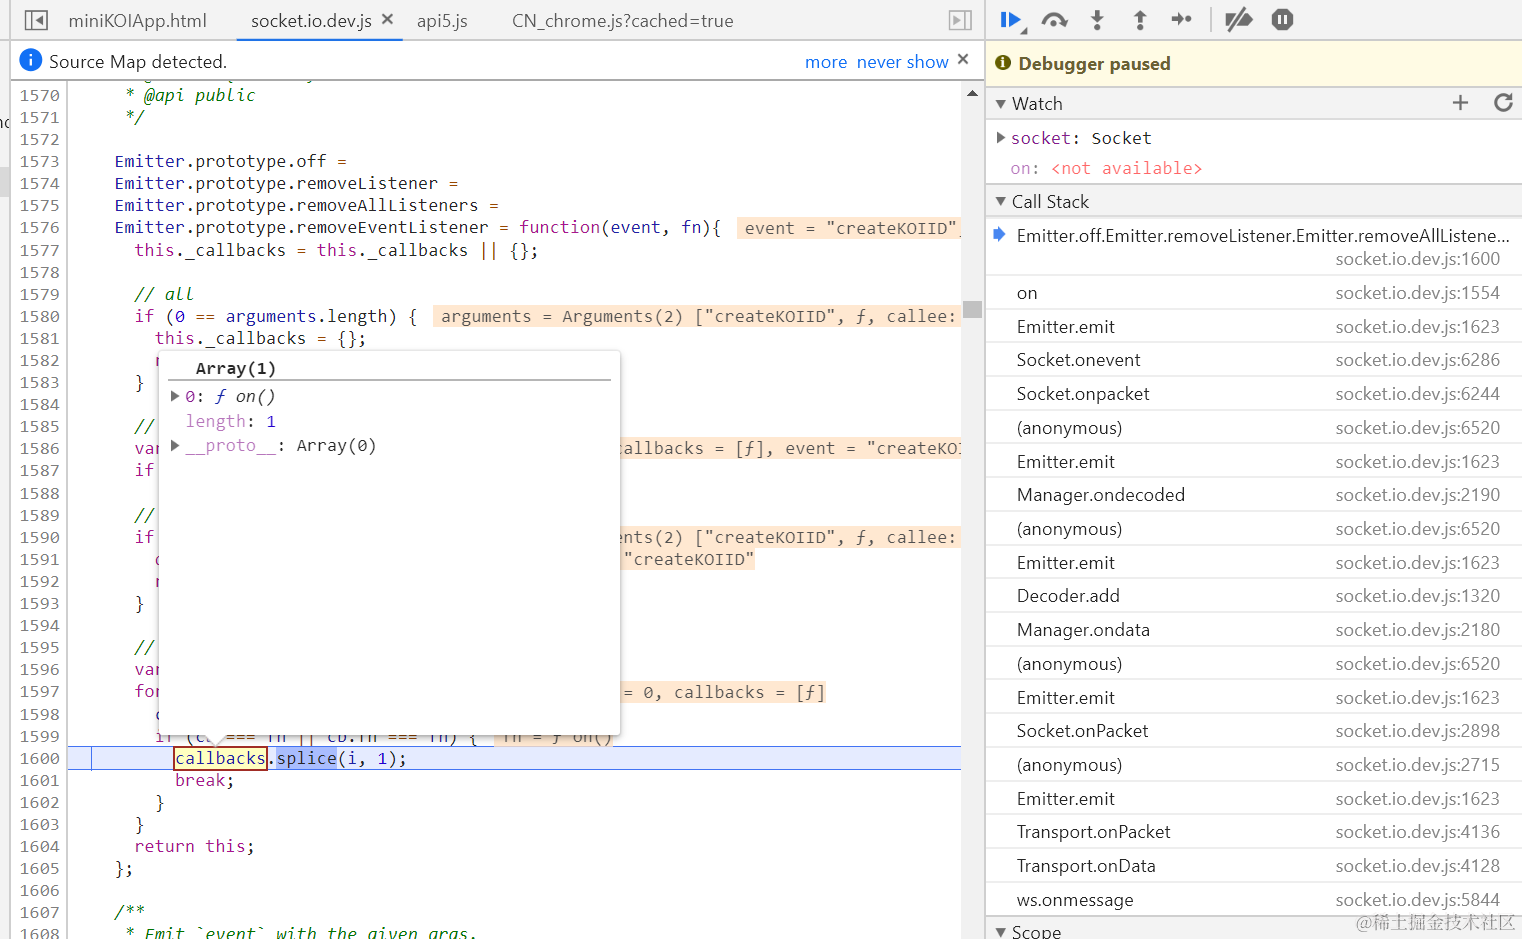Image resolution: width=1522 pixels, height=939 pixels.
Task: Step out of current function
Action: click(x=1139, y=19)
